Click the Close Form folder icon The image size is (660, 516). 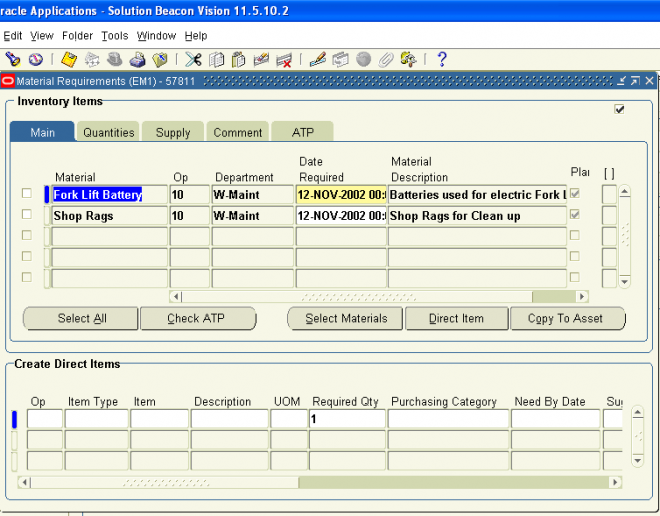(x=160, y=59)
